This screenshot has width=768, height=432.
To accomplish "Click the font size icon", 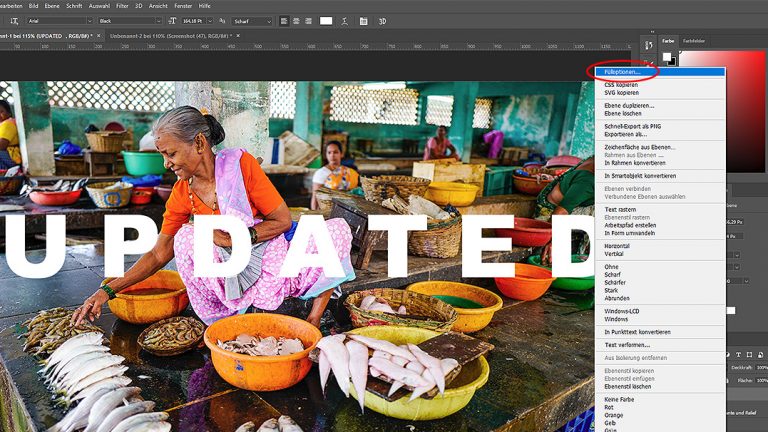I will click(172, 21).
